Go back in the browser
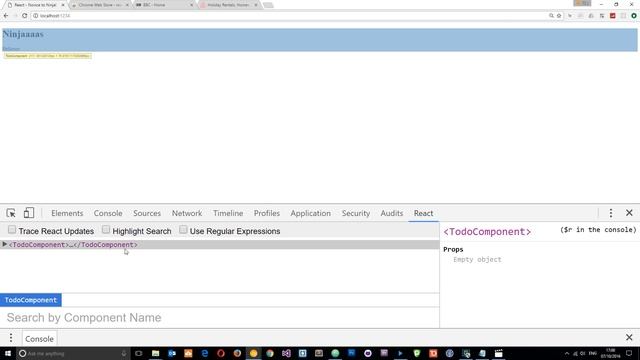 click(x=6, y=16)
